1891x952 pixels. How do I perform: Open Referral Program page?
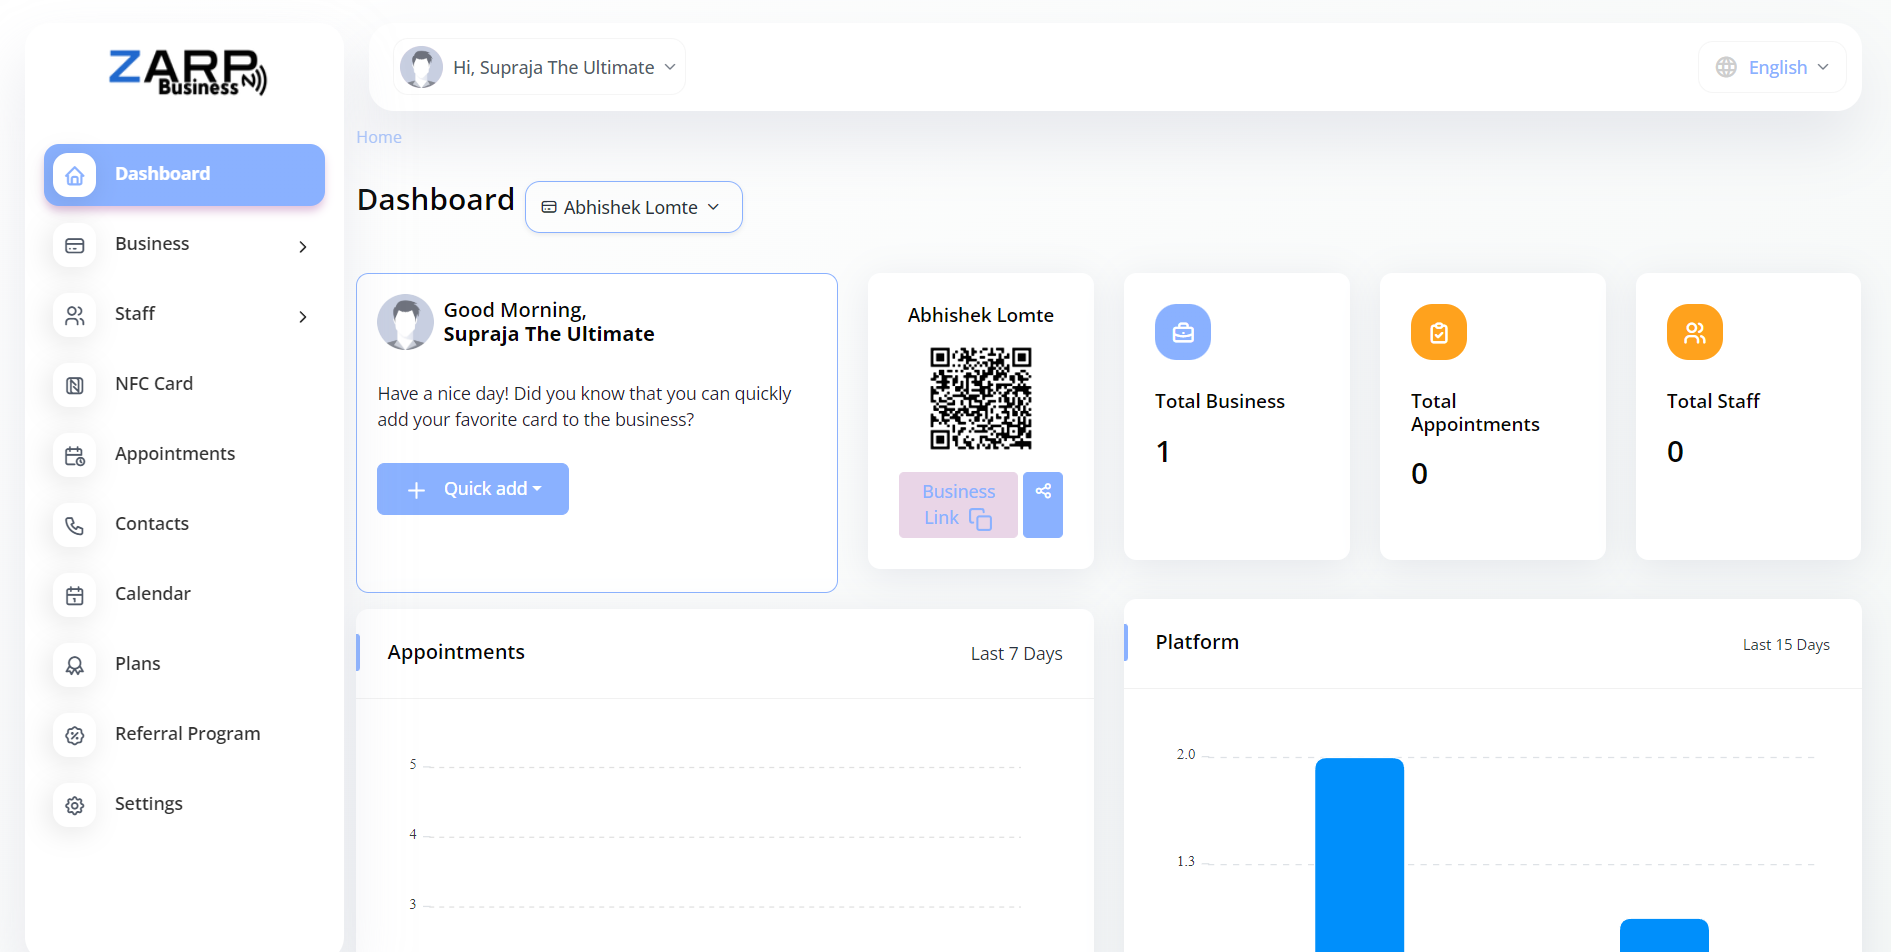184,735
